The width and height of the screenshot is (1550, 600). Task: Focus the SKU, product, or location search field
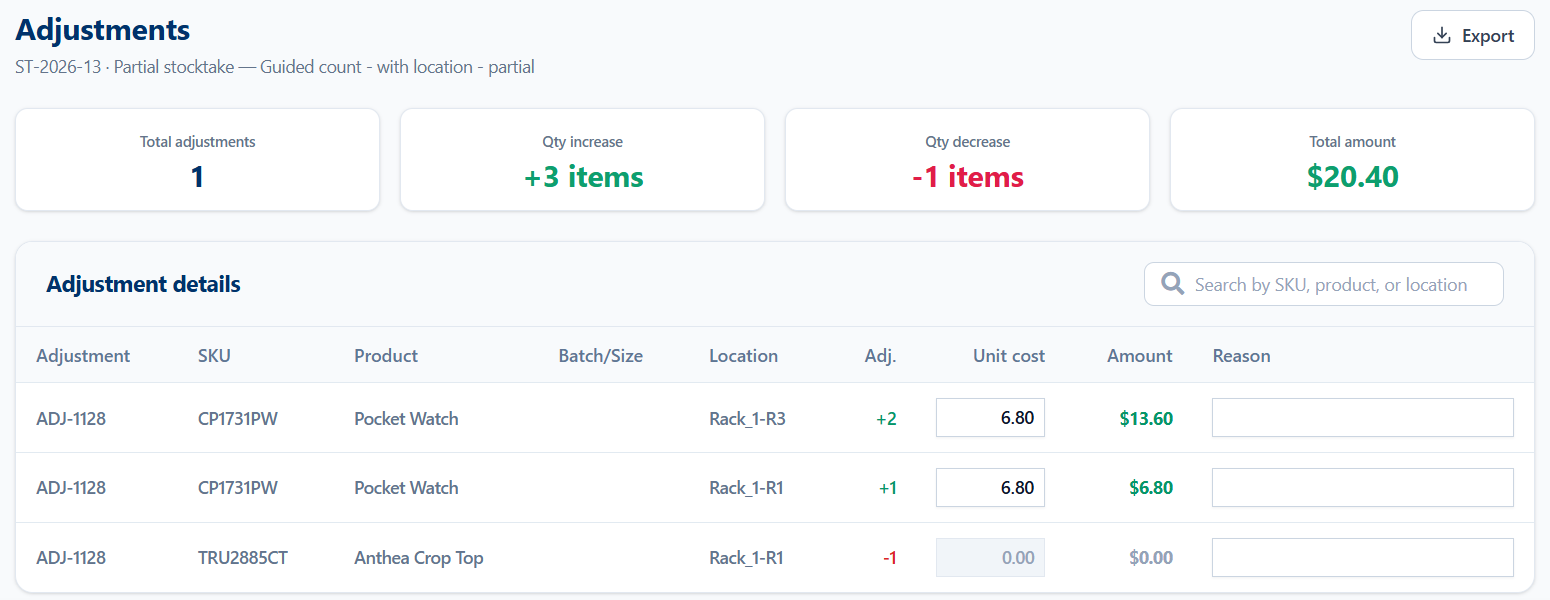coord(1323,284)
